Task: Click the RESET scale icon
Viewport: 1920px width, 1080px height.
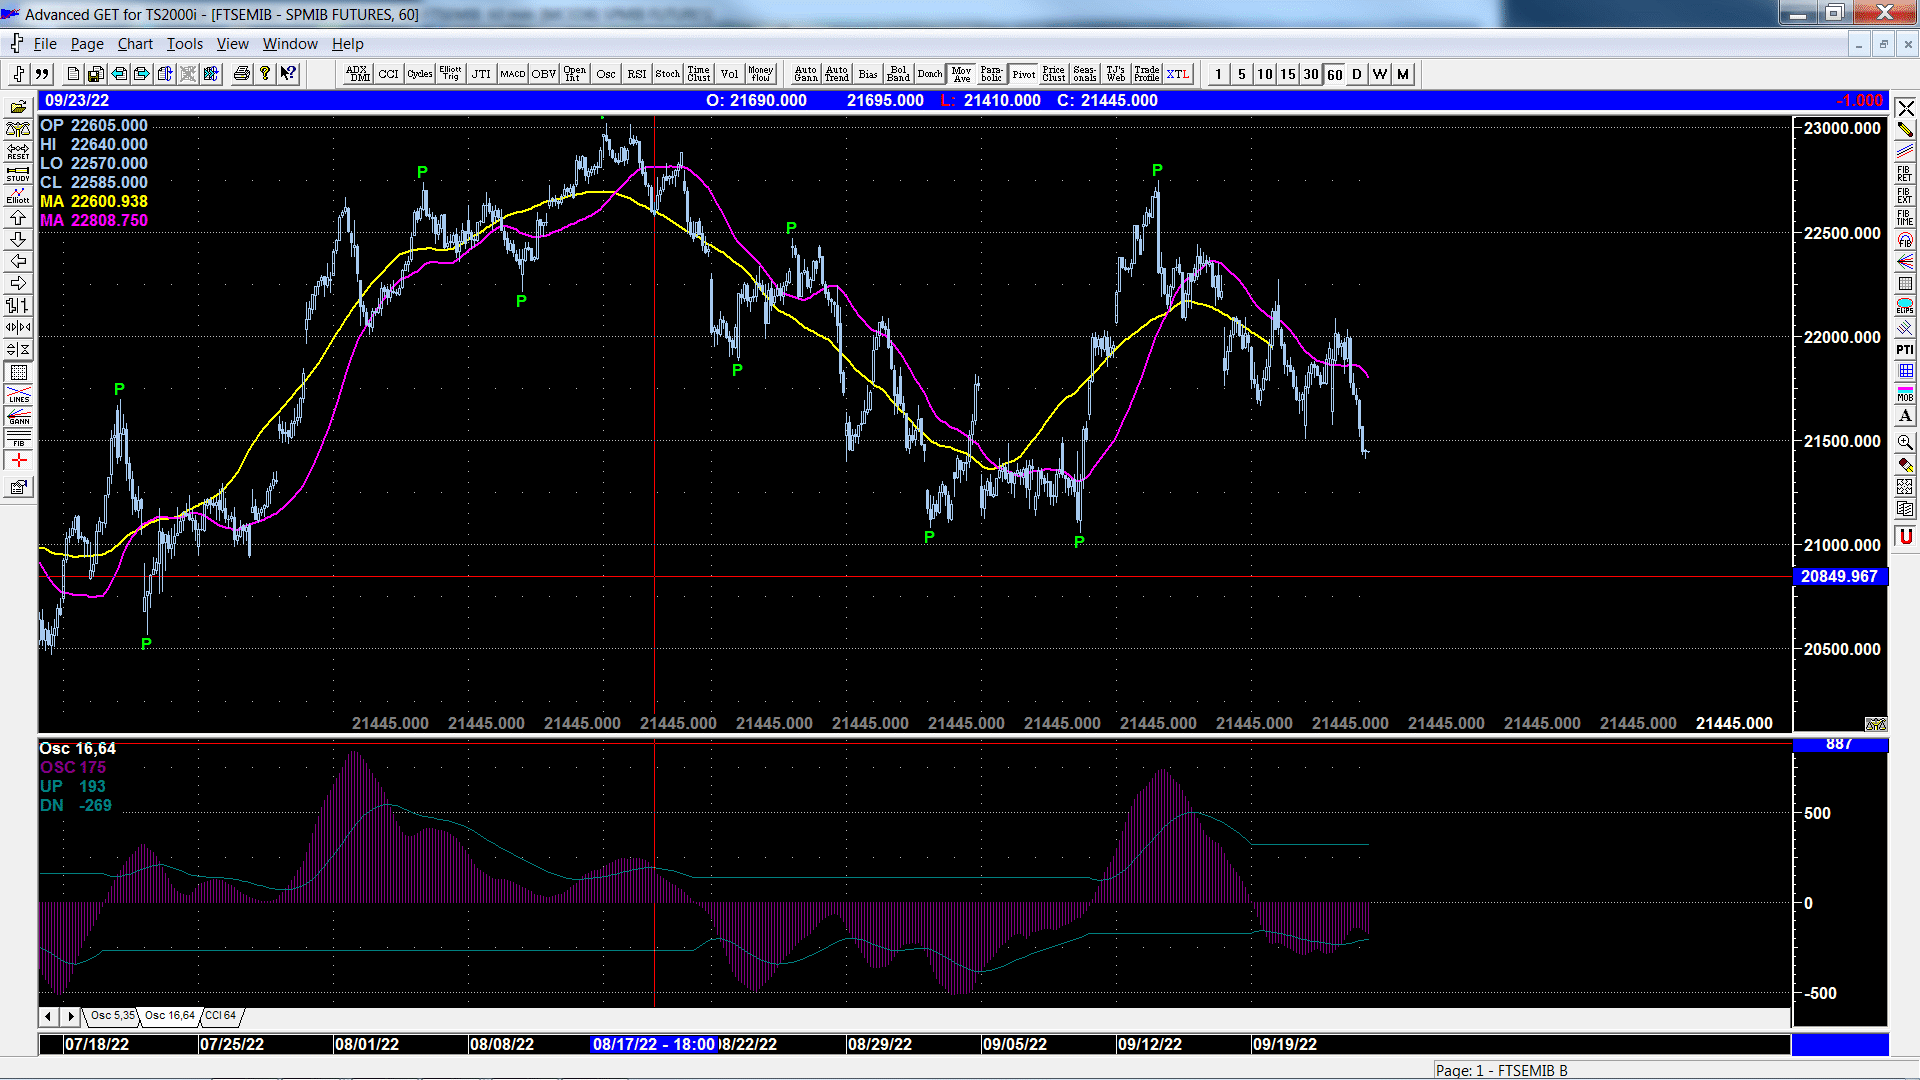Action: pos(18,151)
